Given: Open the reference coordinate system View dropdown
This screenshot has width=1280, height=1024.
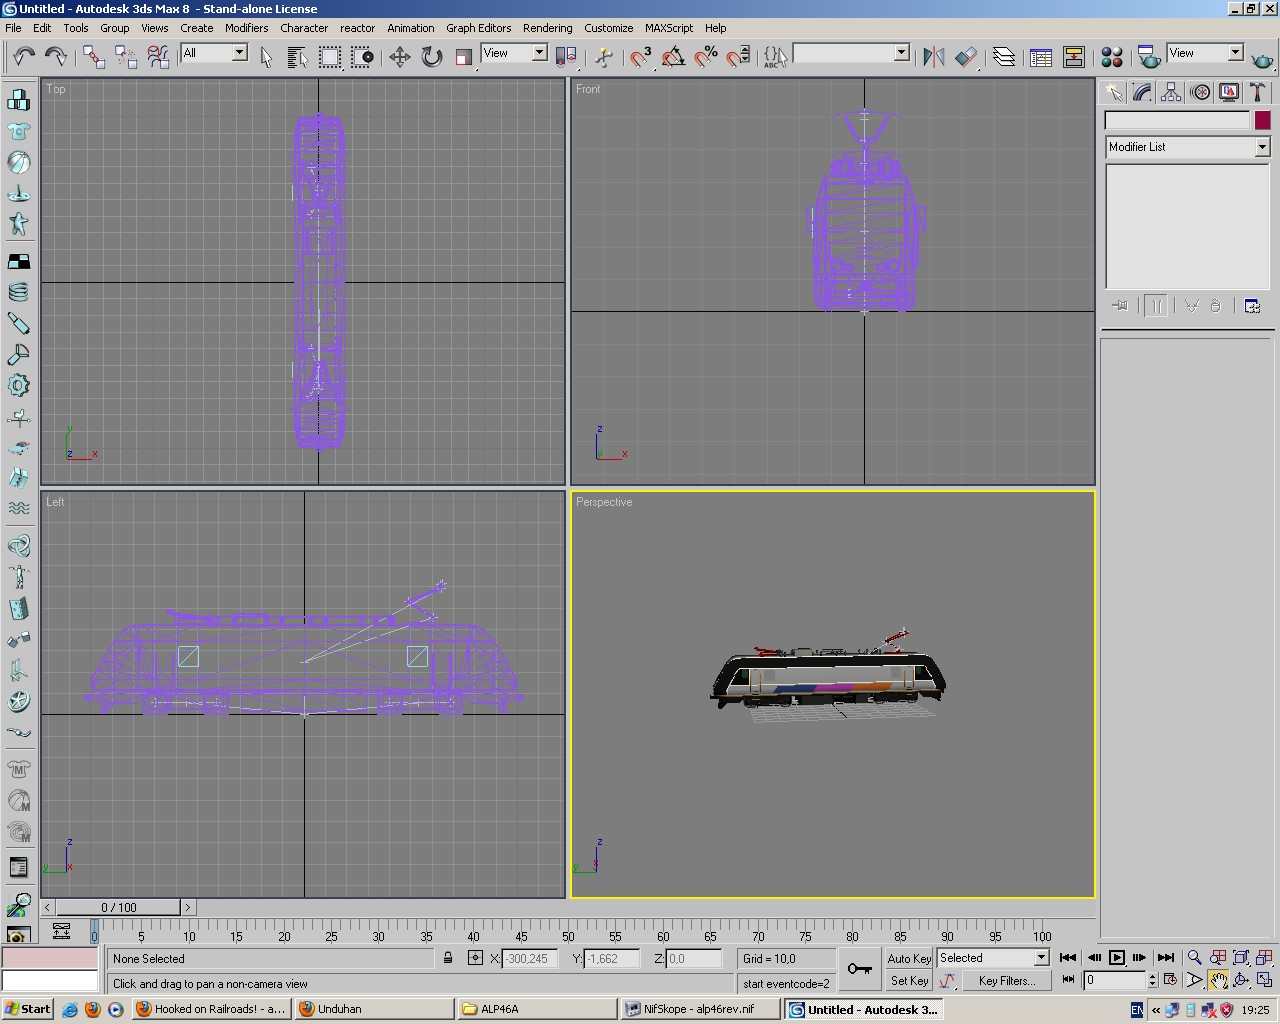Looking at the screenshot, I should click(x=539, y=53).
